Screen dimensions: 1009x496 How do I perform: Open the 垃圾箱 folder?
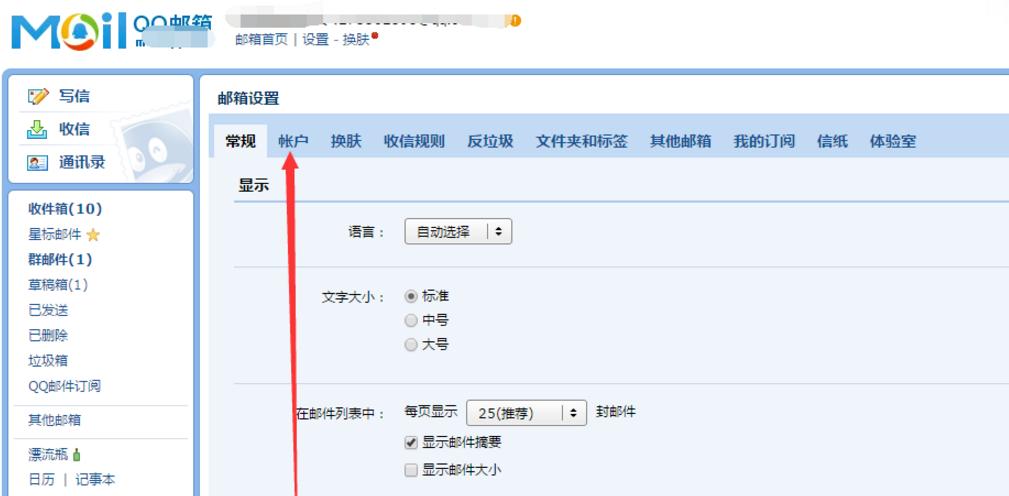[x=48, y=361]
